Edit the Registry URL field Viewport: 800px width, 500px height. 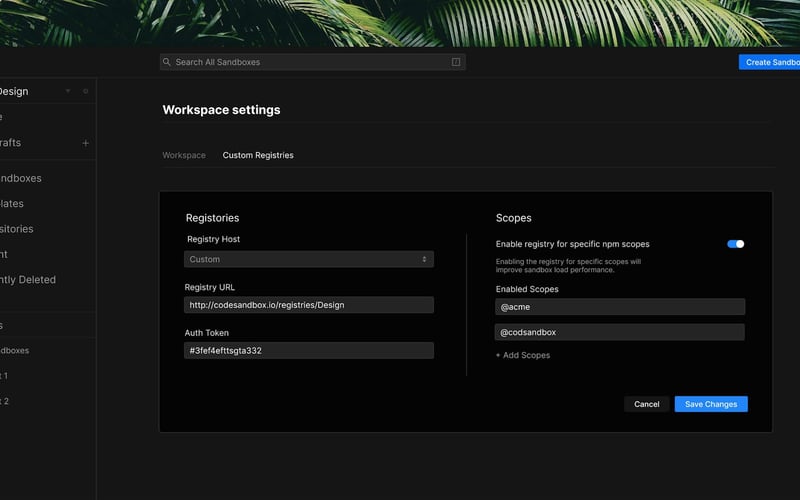coord(309,305)
